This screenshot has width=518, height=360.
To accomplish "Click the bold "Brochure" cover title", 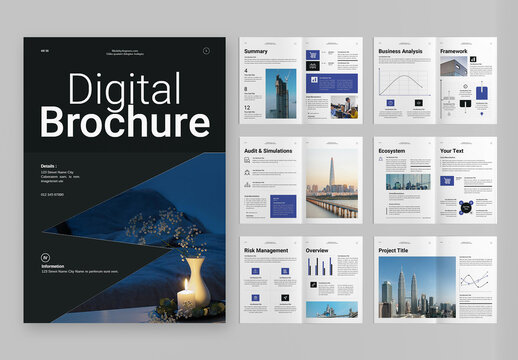I will click(x=125, y=122).
